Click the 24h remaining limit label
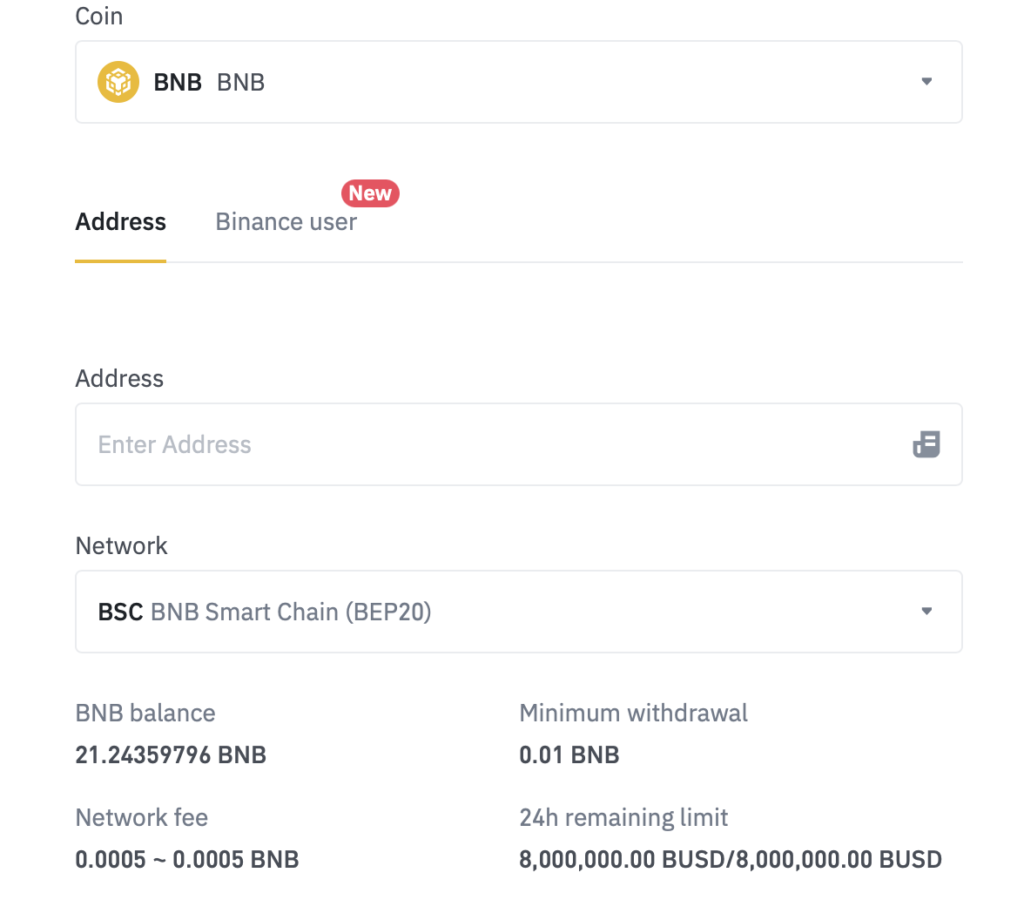The height and width of the screenshot is (920, 1024). [623, 817]
